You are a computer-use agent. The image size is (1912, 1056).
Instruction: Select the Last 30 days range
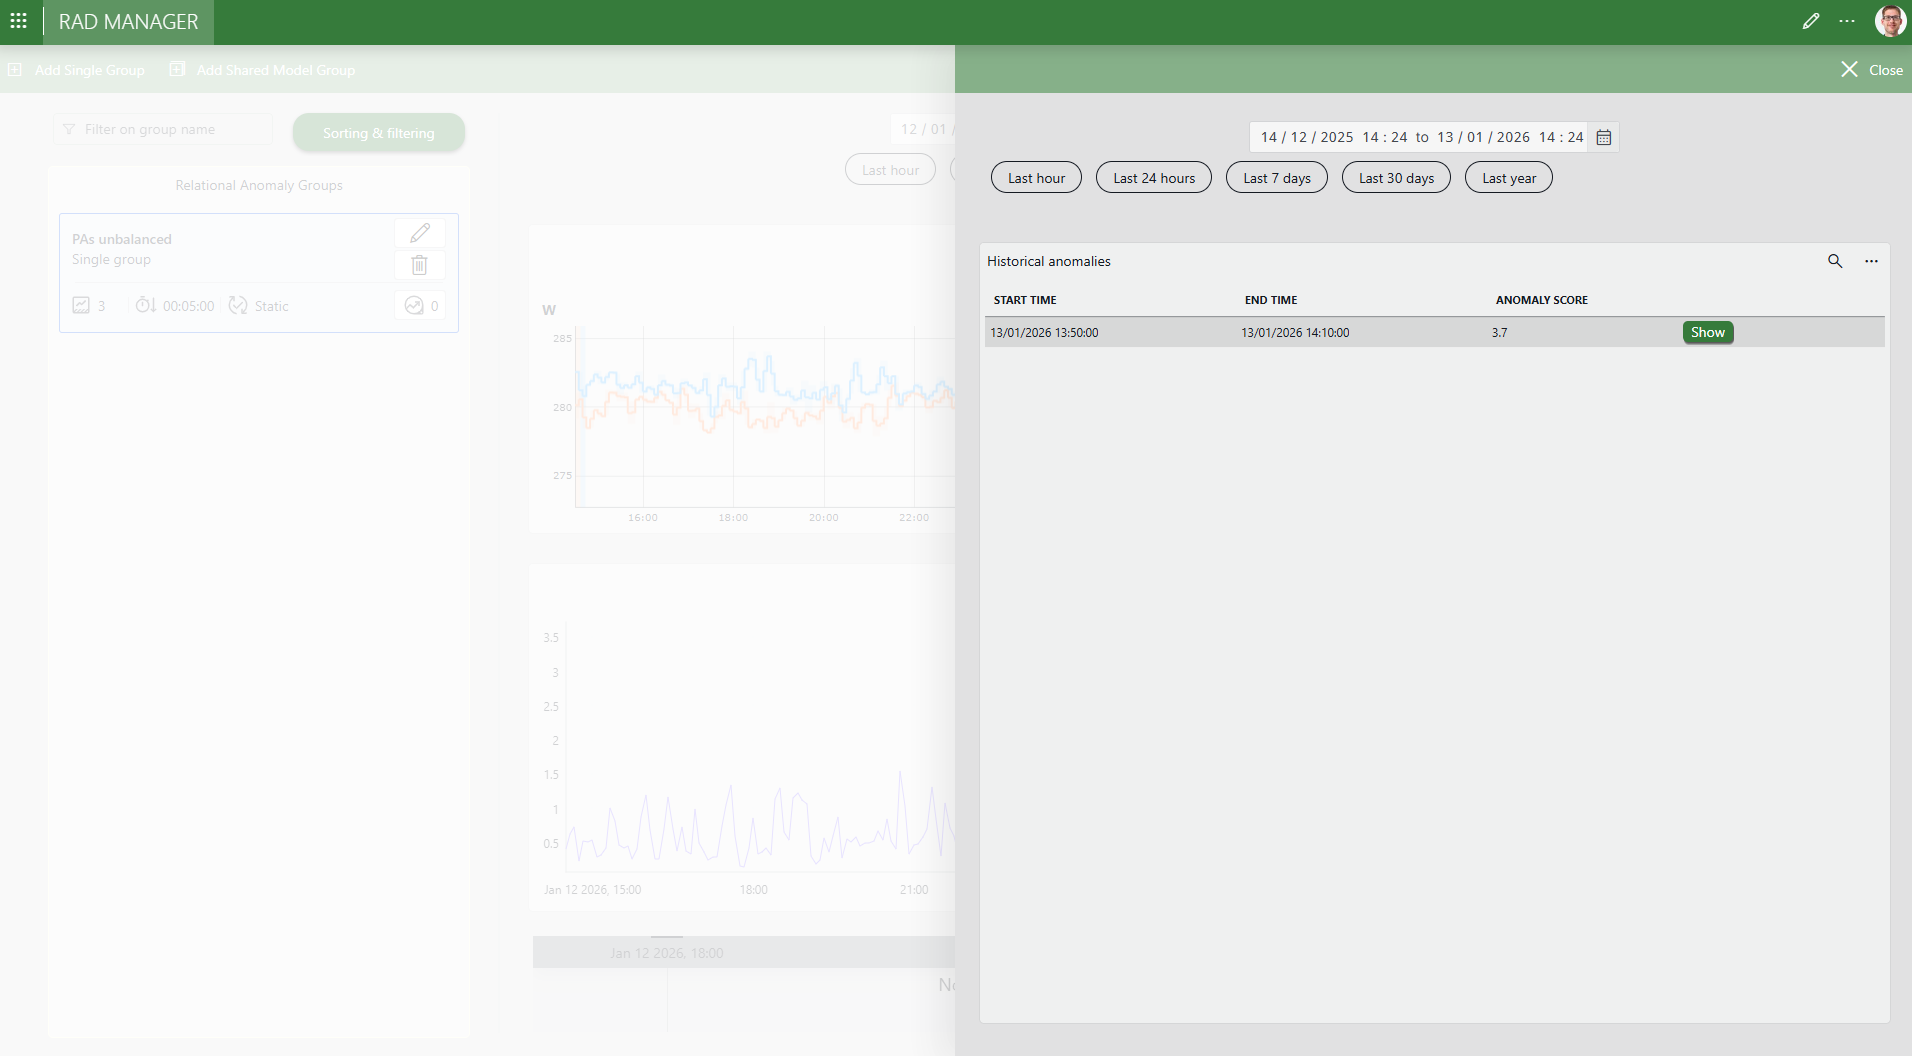point(1396,178)
